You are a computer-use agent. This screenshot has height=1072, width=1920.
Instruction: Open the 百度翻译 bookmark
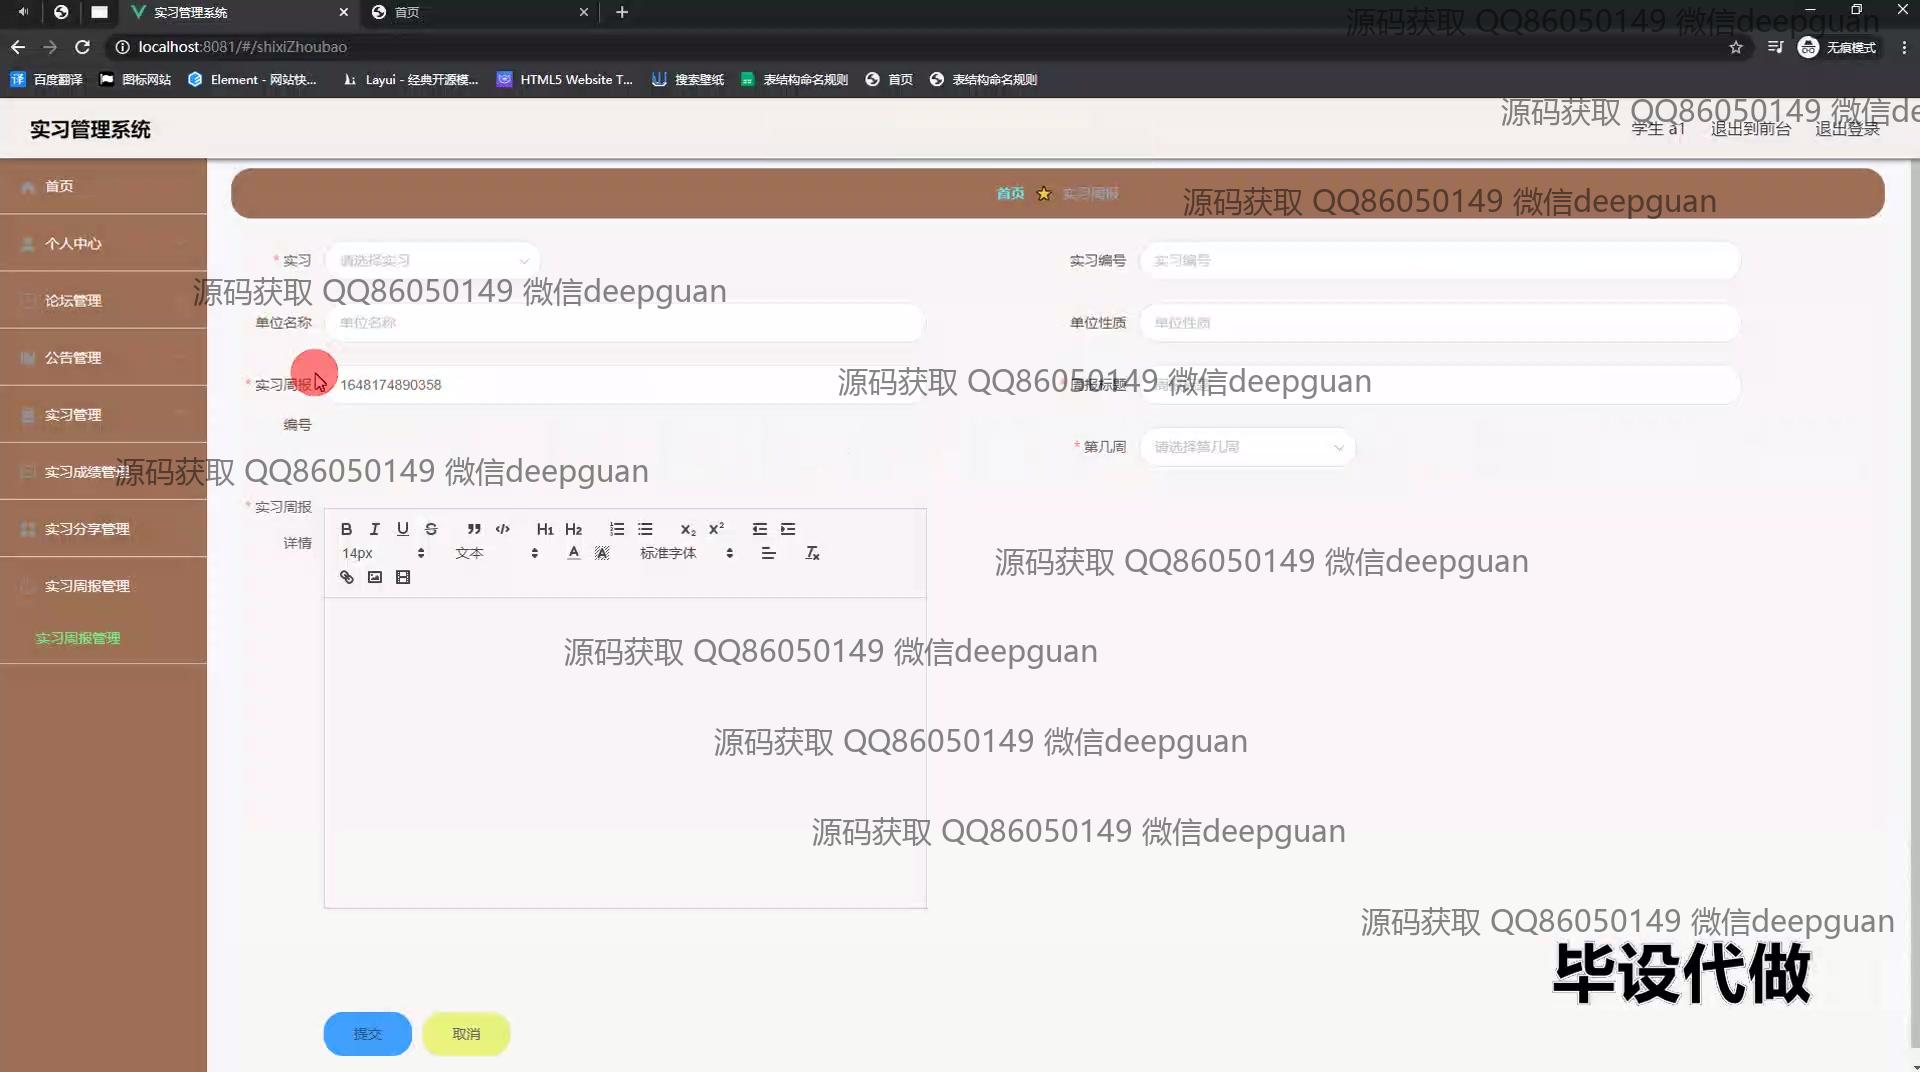coord(47,79)
